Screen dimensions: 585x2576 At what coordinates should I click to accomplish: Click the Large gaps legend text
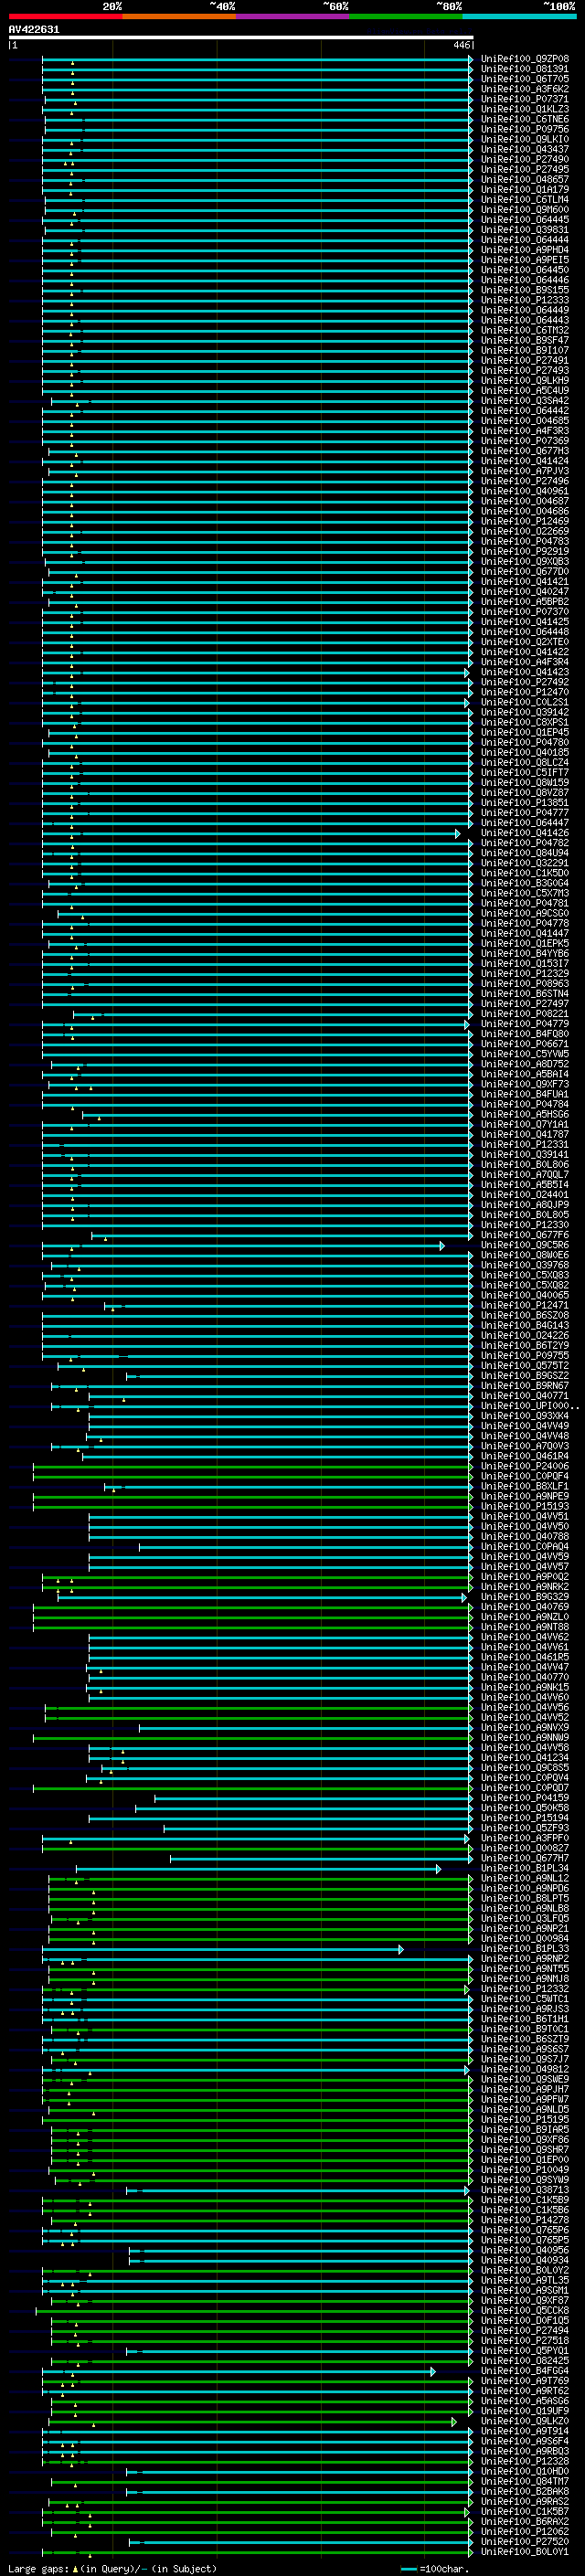39,2569
